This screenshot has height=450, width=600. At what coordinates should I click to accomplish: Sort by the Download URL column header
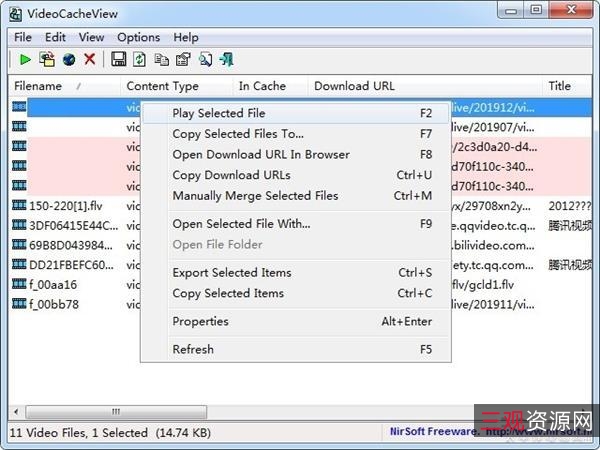(x=354, y=86)
